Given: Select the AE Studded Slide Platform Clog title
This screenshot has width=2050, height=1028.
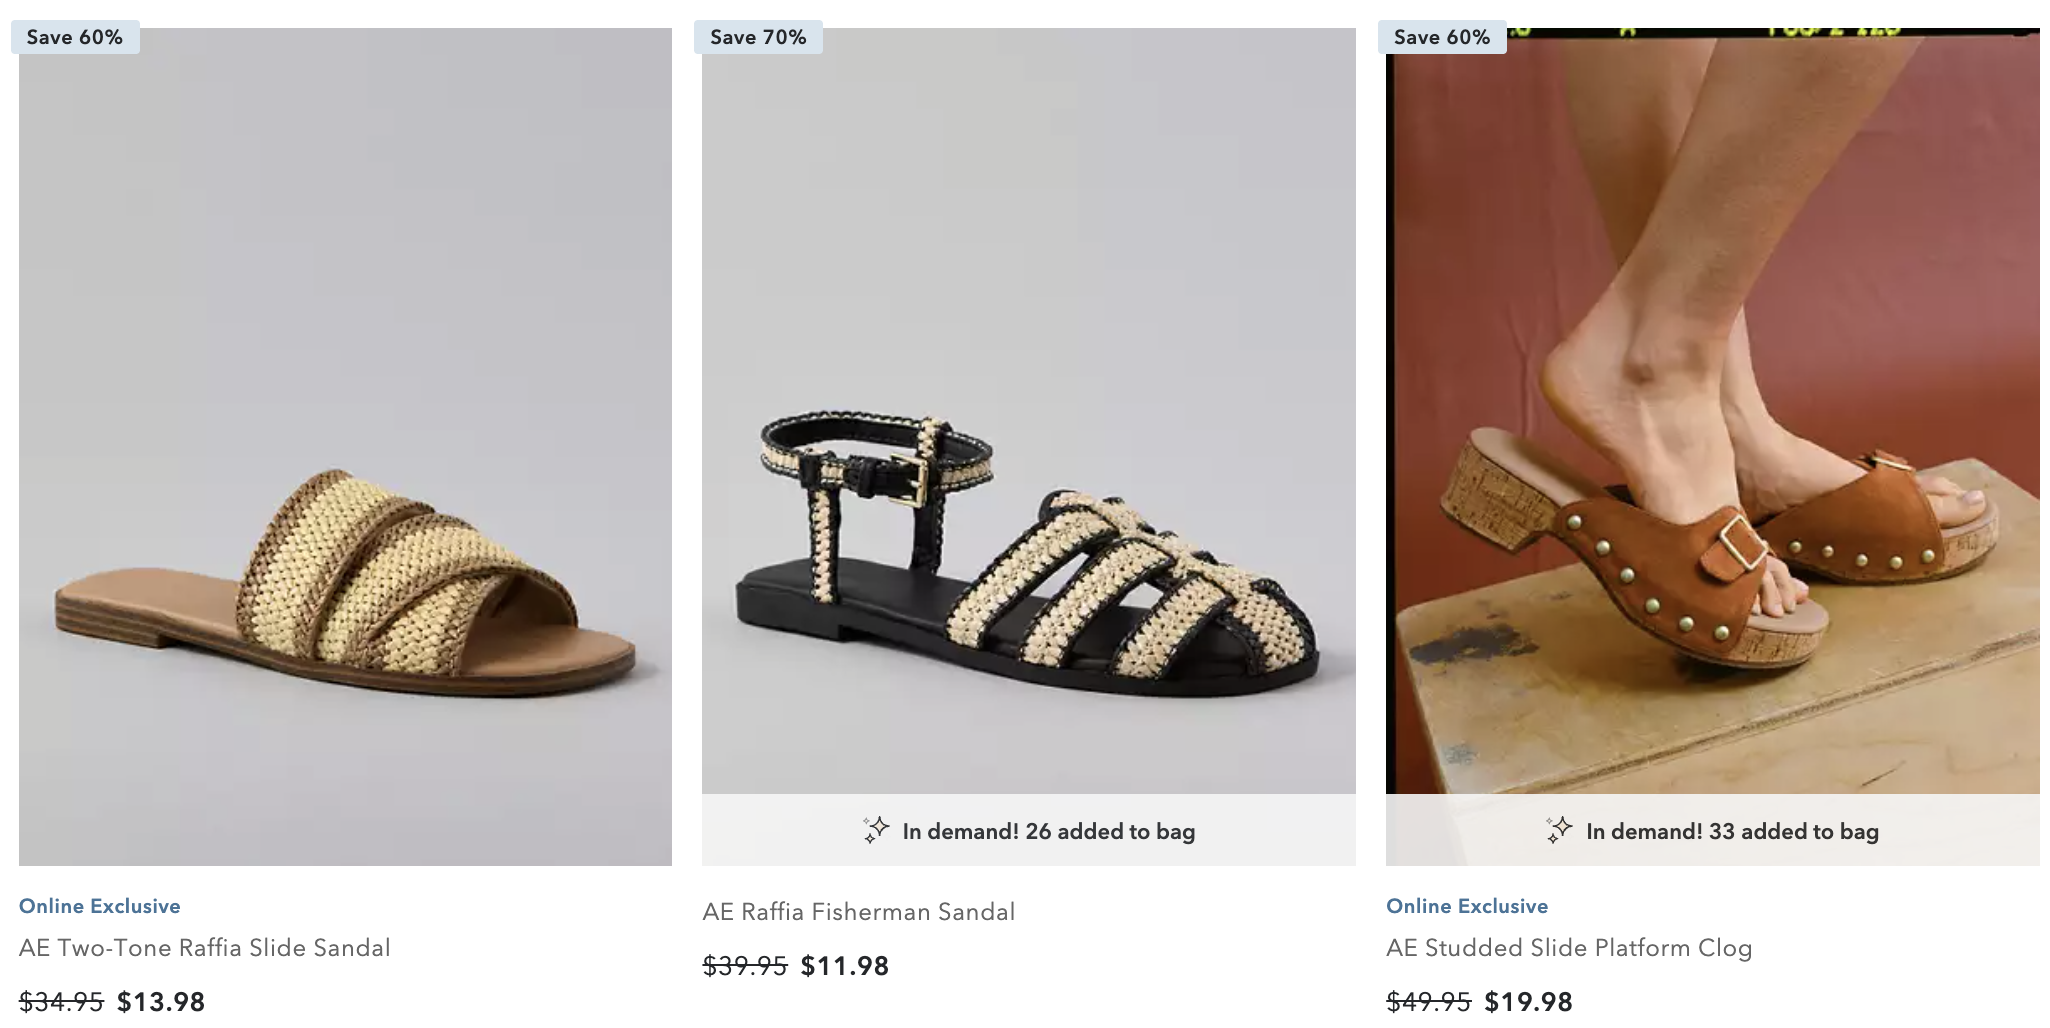Looking at the screenshot, I should click(1569, 948).
